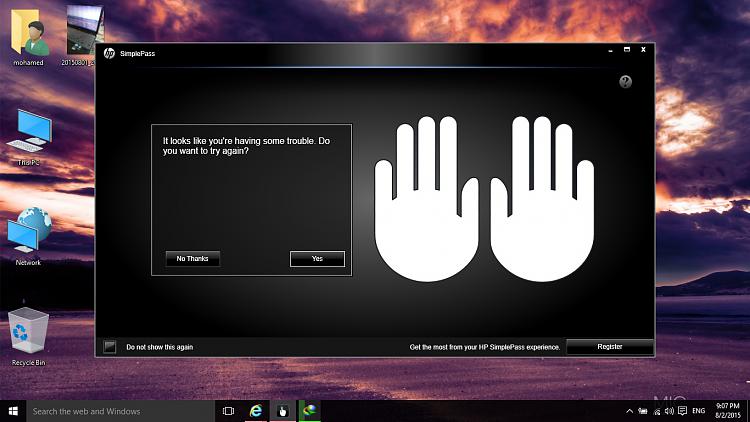Click the Search the web and Windows box
750x422 pixels.
[x=120, y=411]
